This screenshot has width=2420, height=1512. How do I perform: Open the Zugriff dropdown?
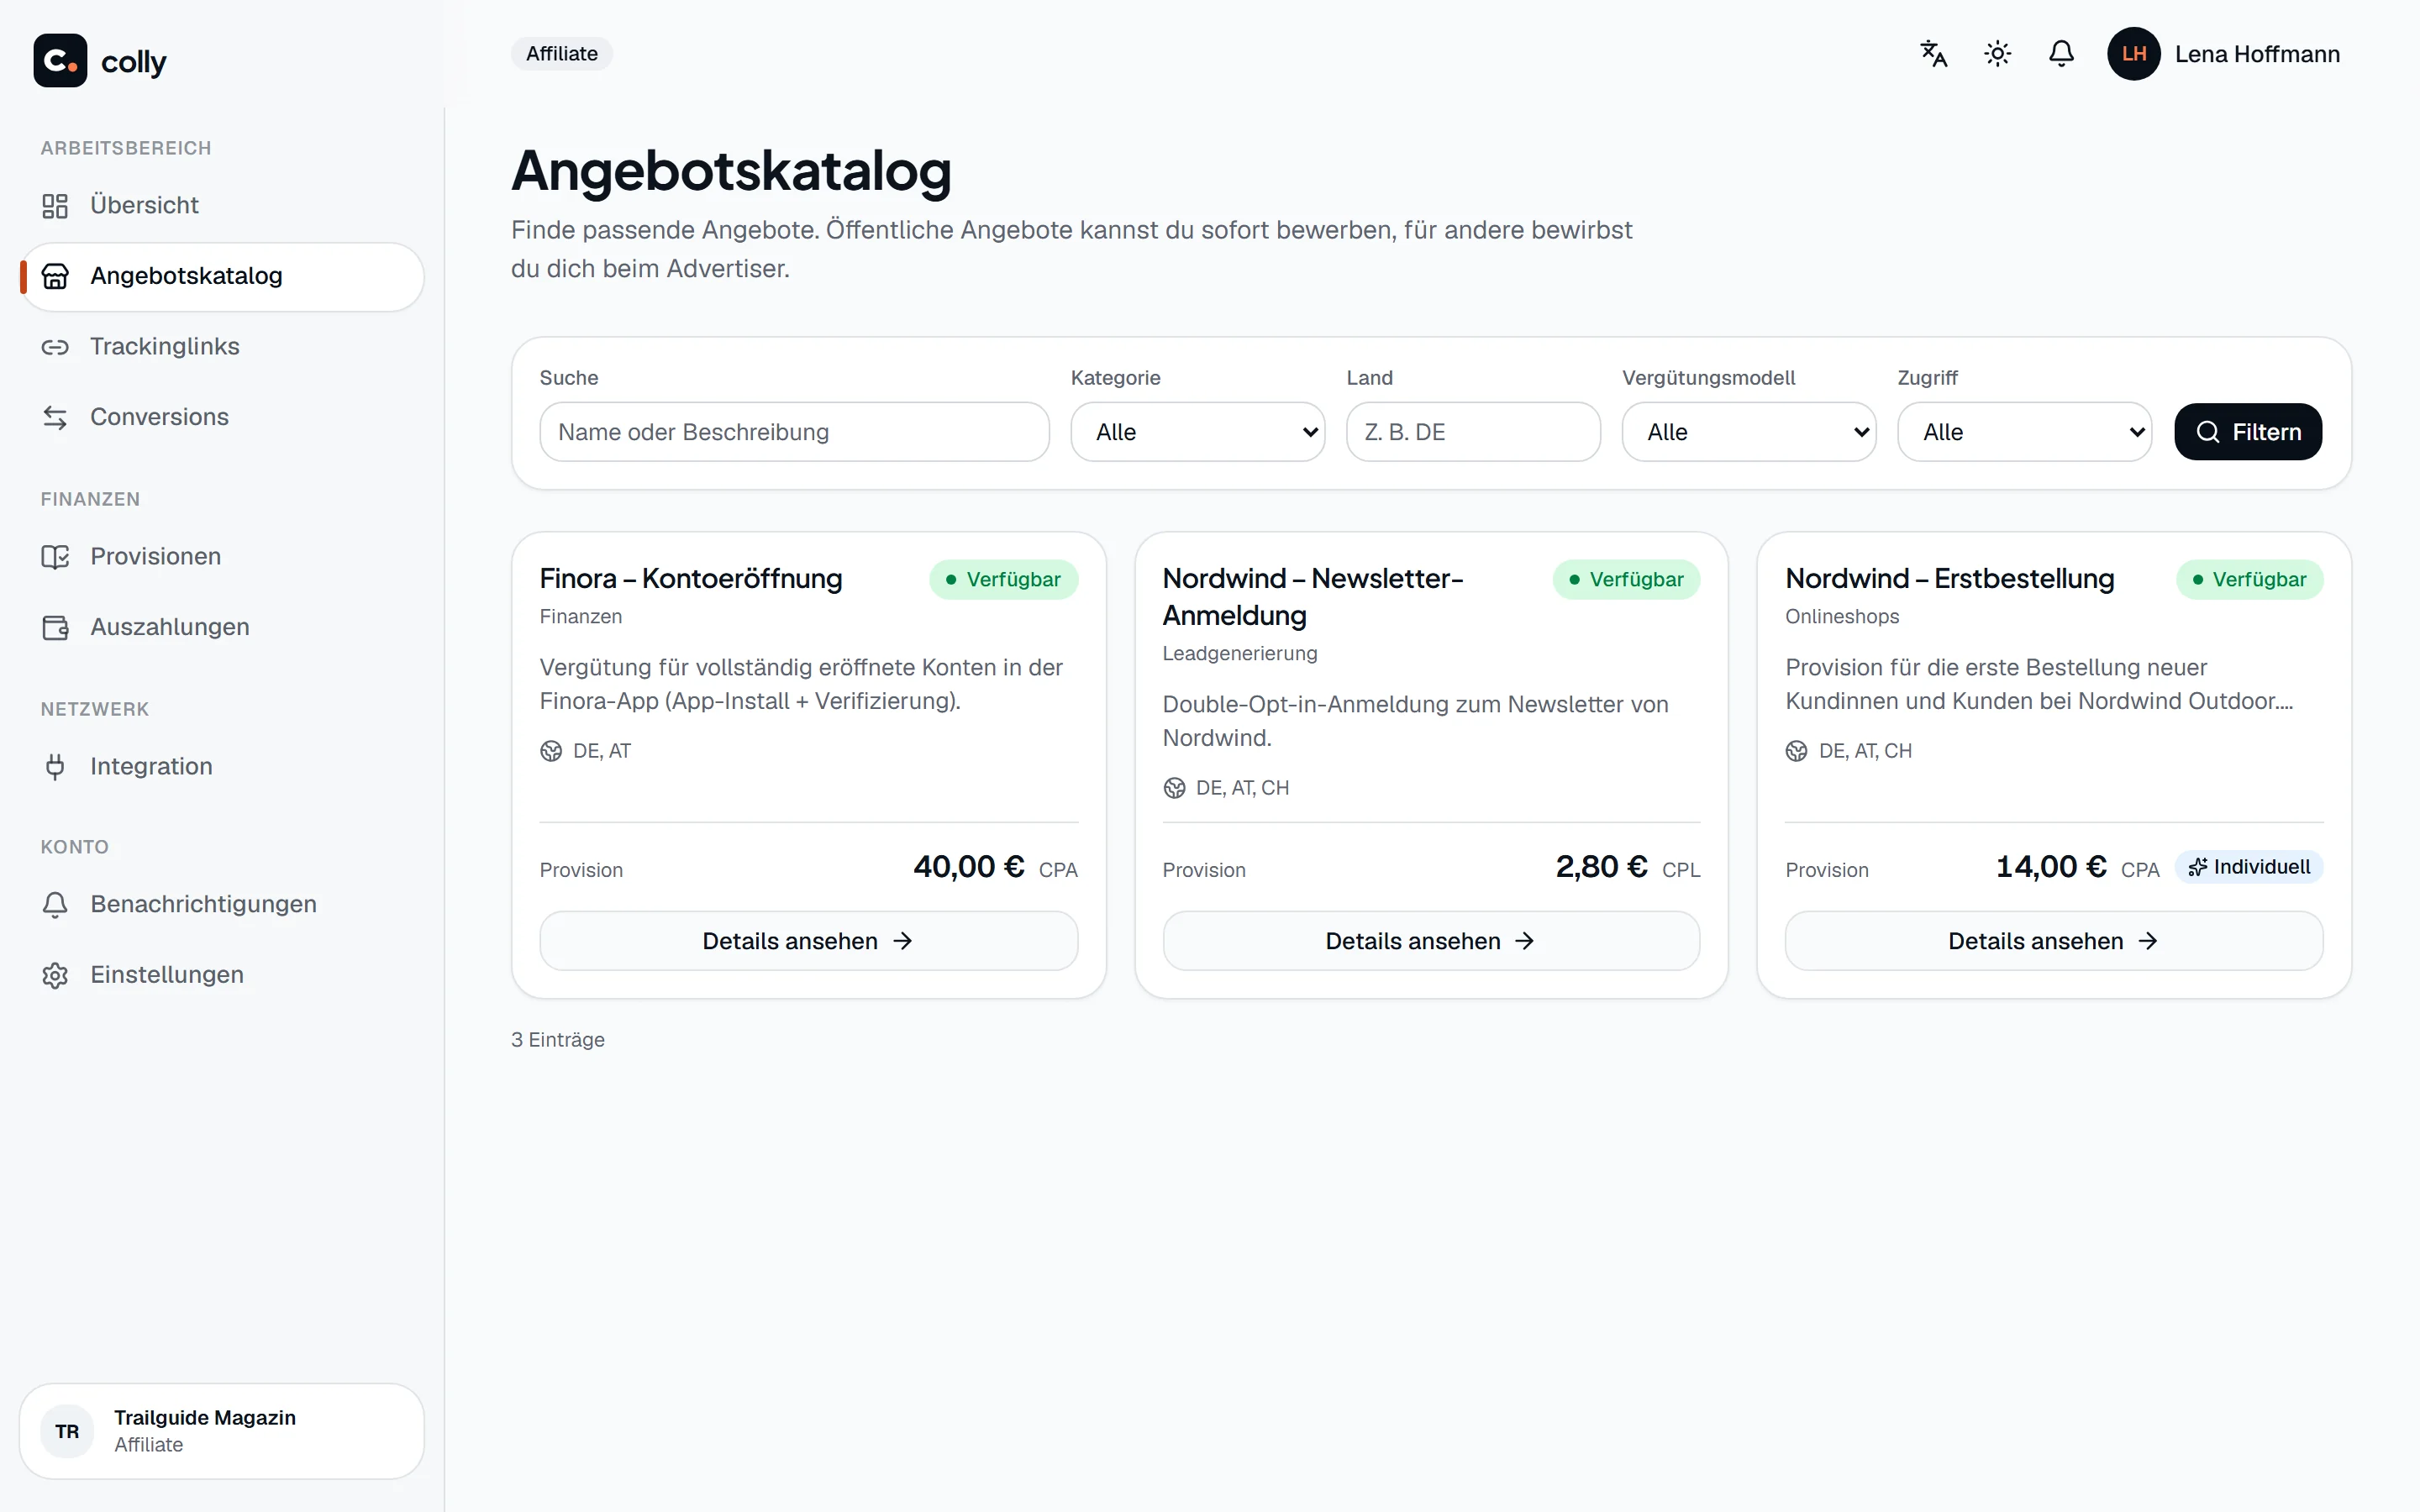tap(2025, 432)
